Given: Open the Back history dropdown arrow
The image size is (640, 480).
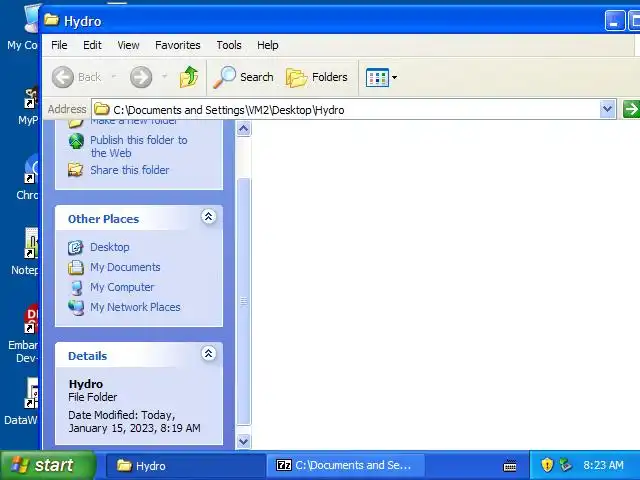Looking at the screenshot, I should [114, 76].
